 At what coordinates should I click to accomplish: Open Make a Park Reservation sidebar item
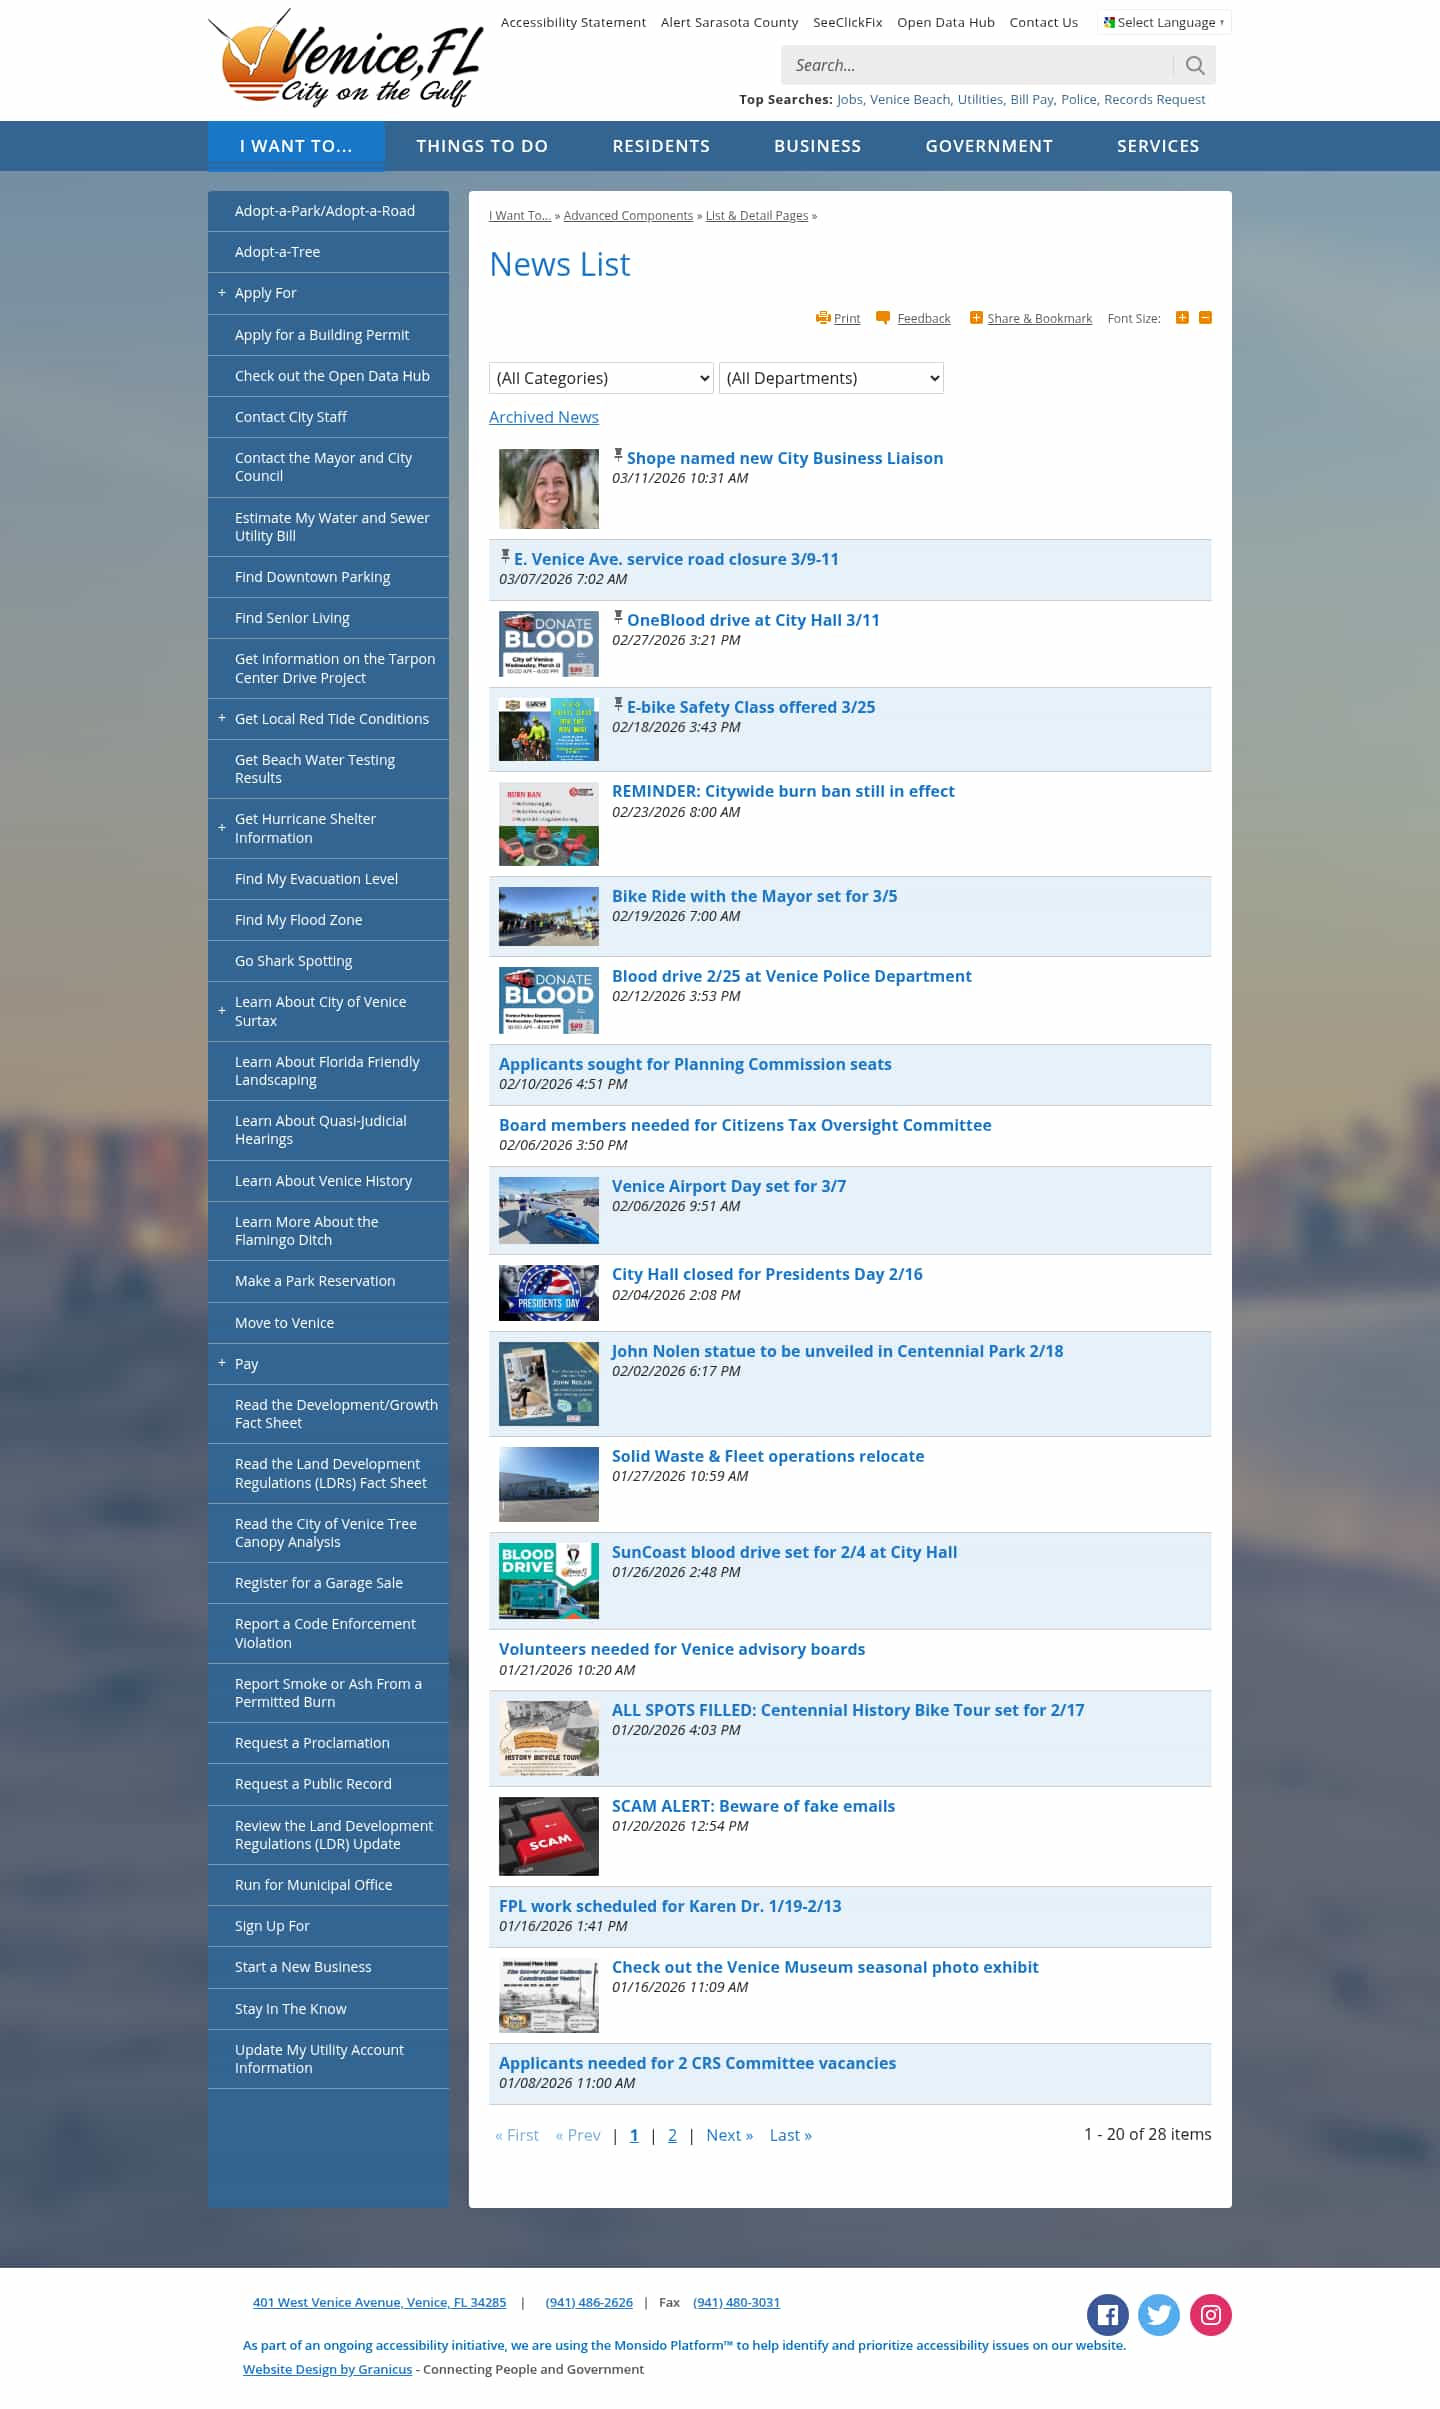[328, 1281]
